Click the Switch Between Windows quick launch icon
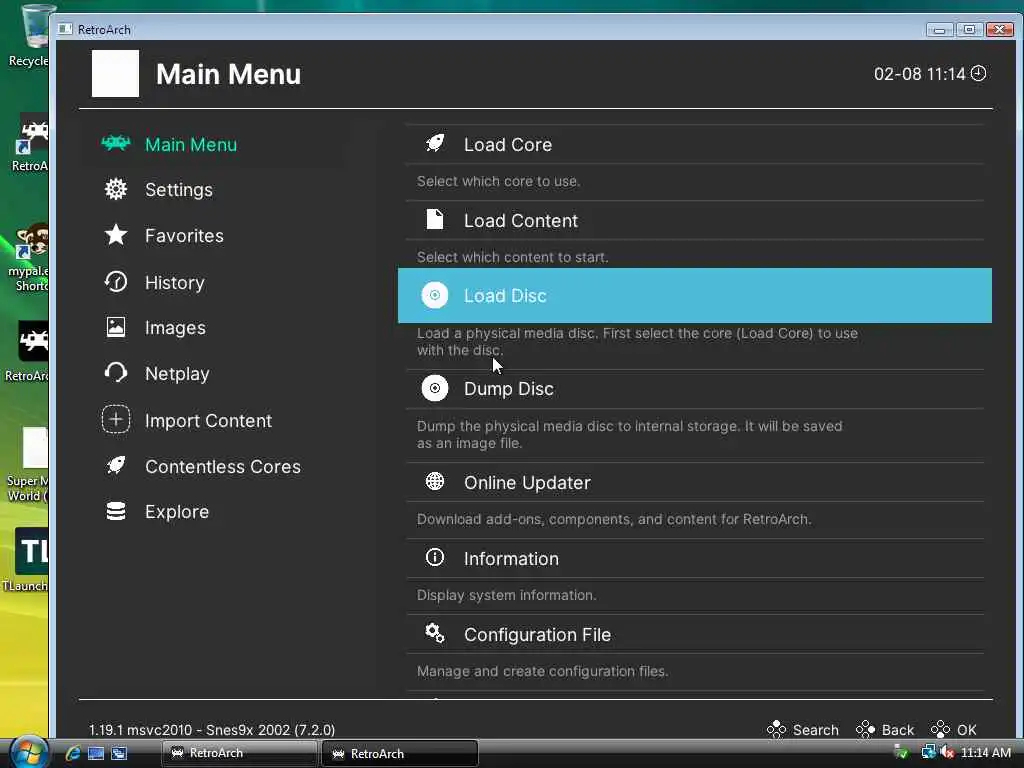 [x=119, y=753]
